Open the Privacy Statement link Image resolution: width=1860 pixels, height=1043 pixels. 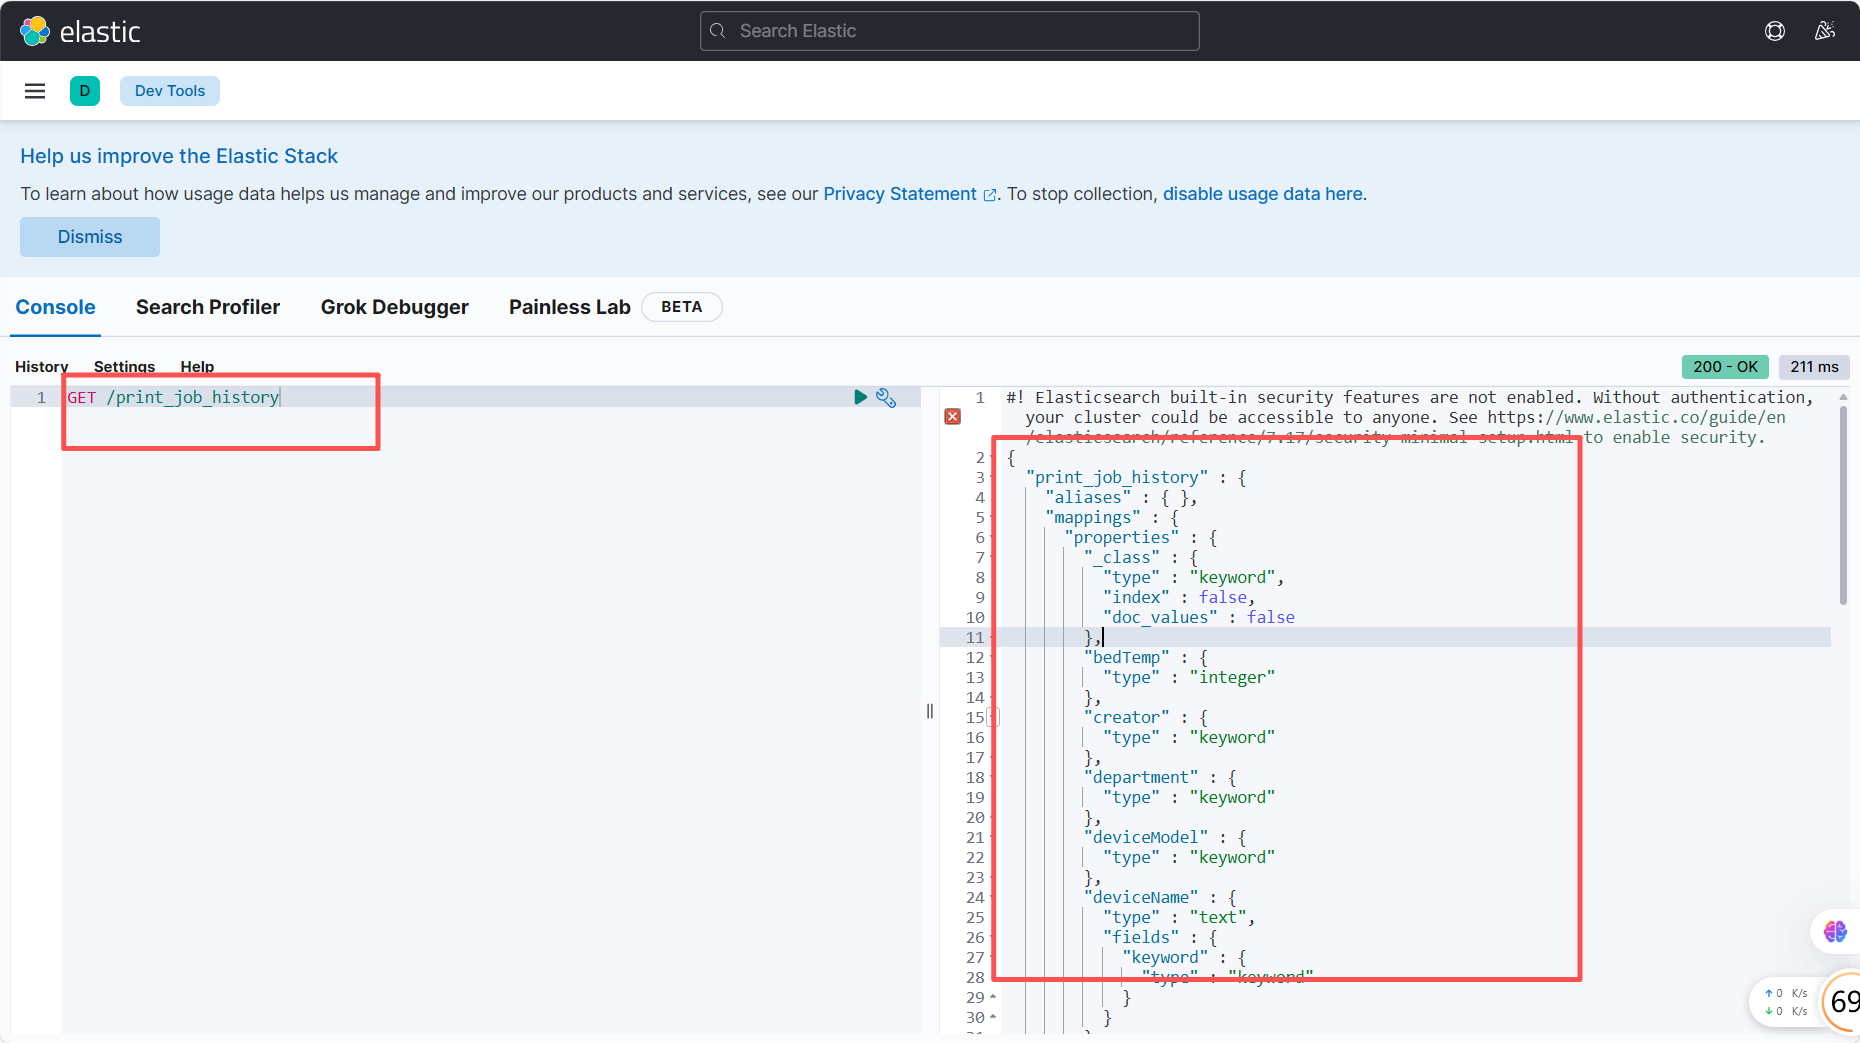tap(900, 194)
